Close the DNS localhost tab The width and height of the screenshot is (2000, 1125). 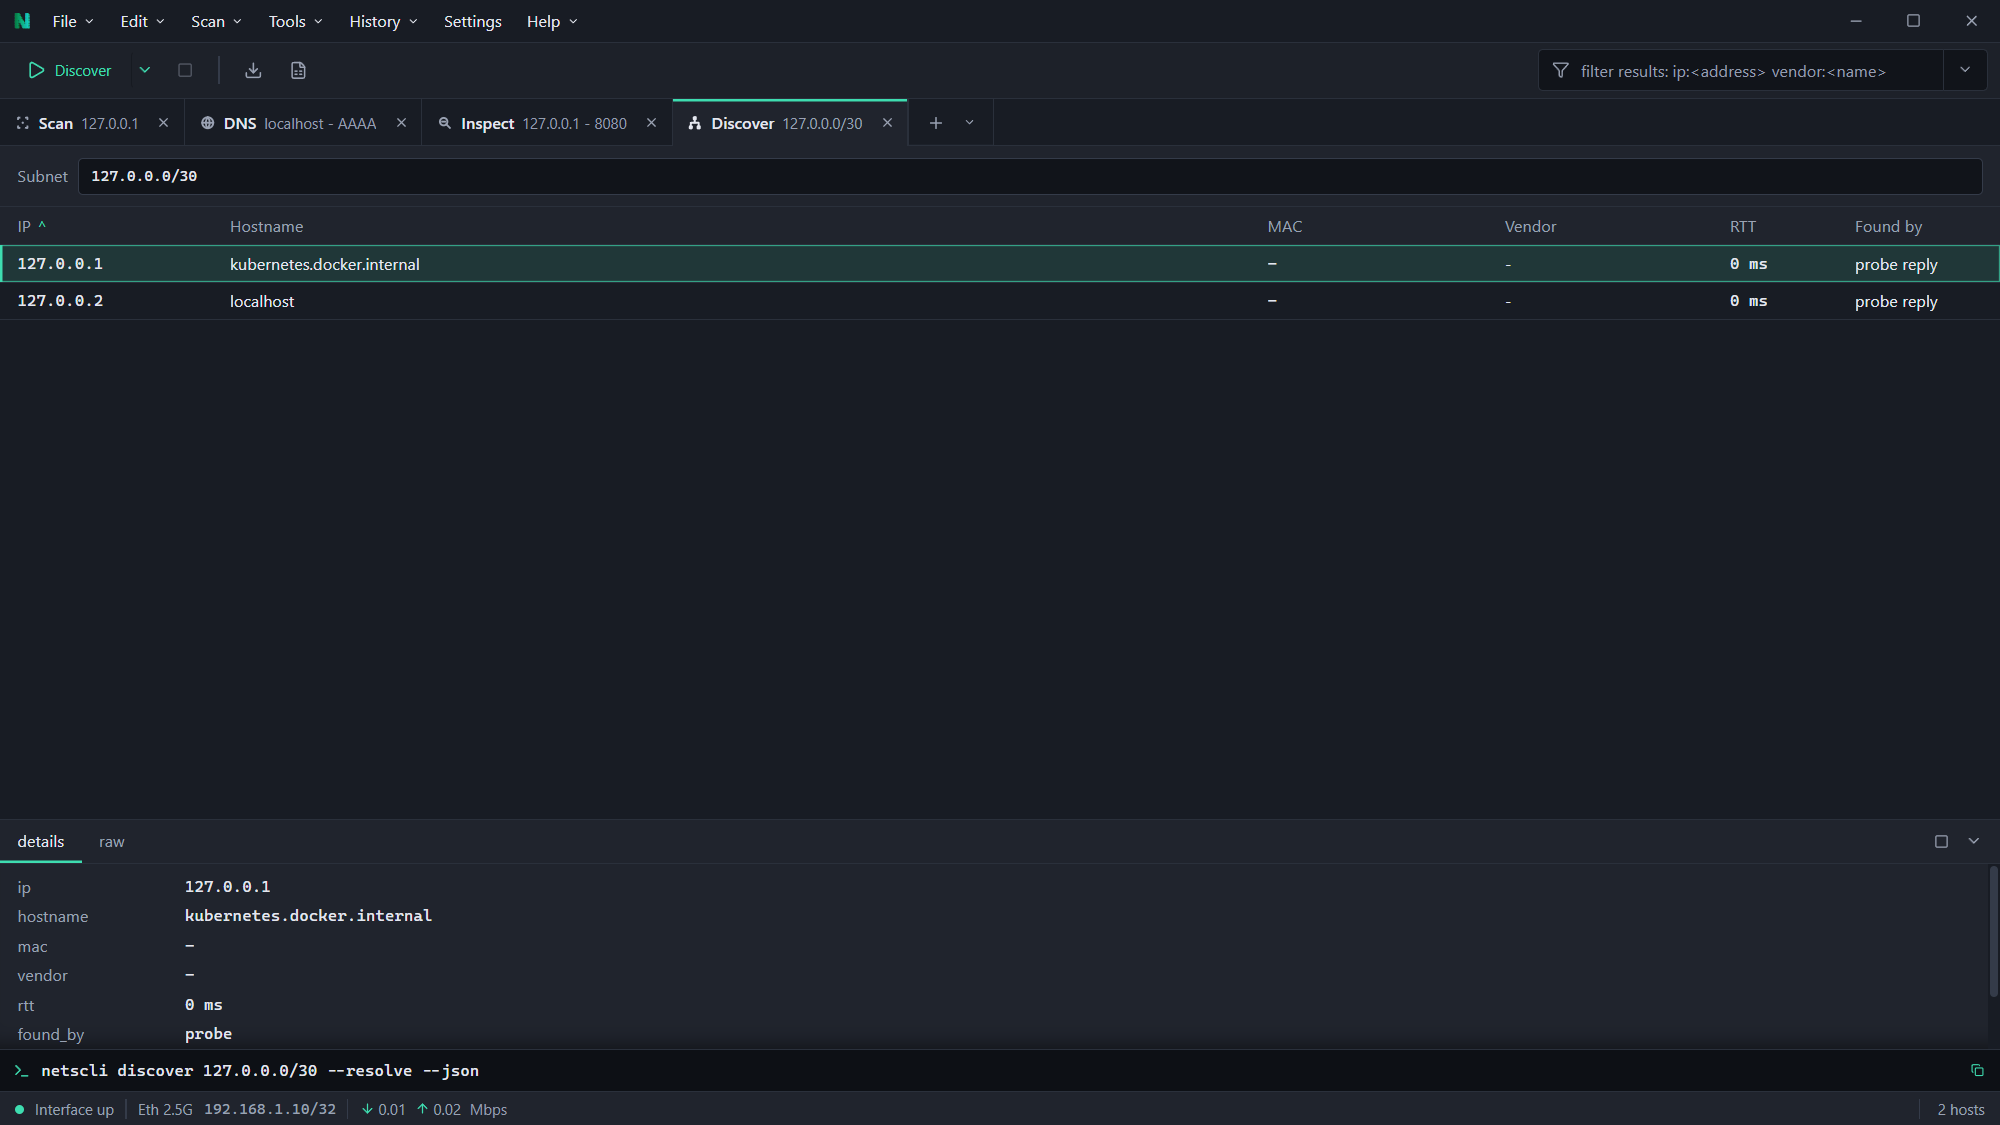pos(401,123)
